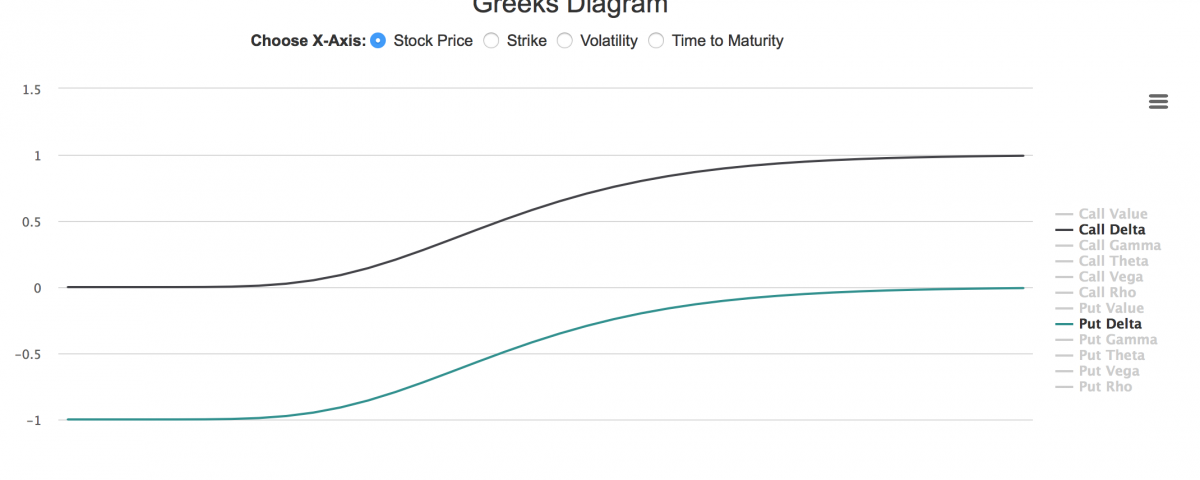This screenshot has width=1200, height=480.
Task: Hide the Call Delta series
Action: tap(1111, 230)
